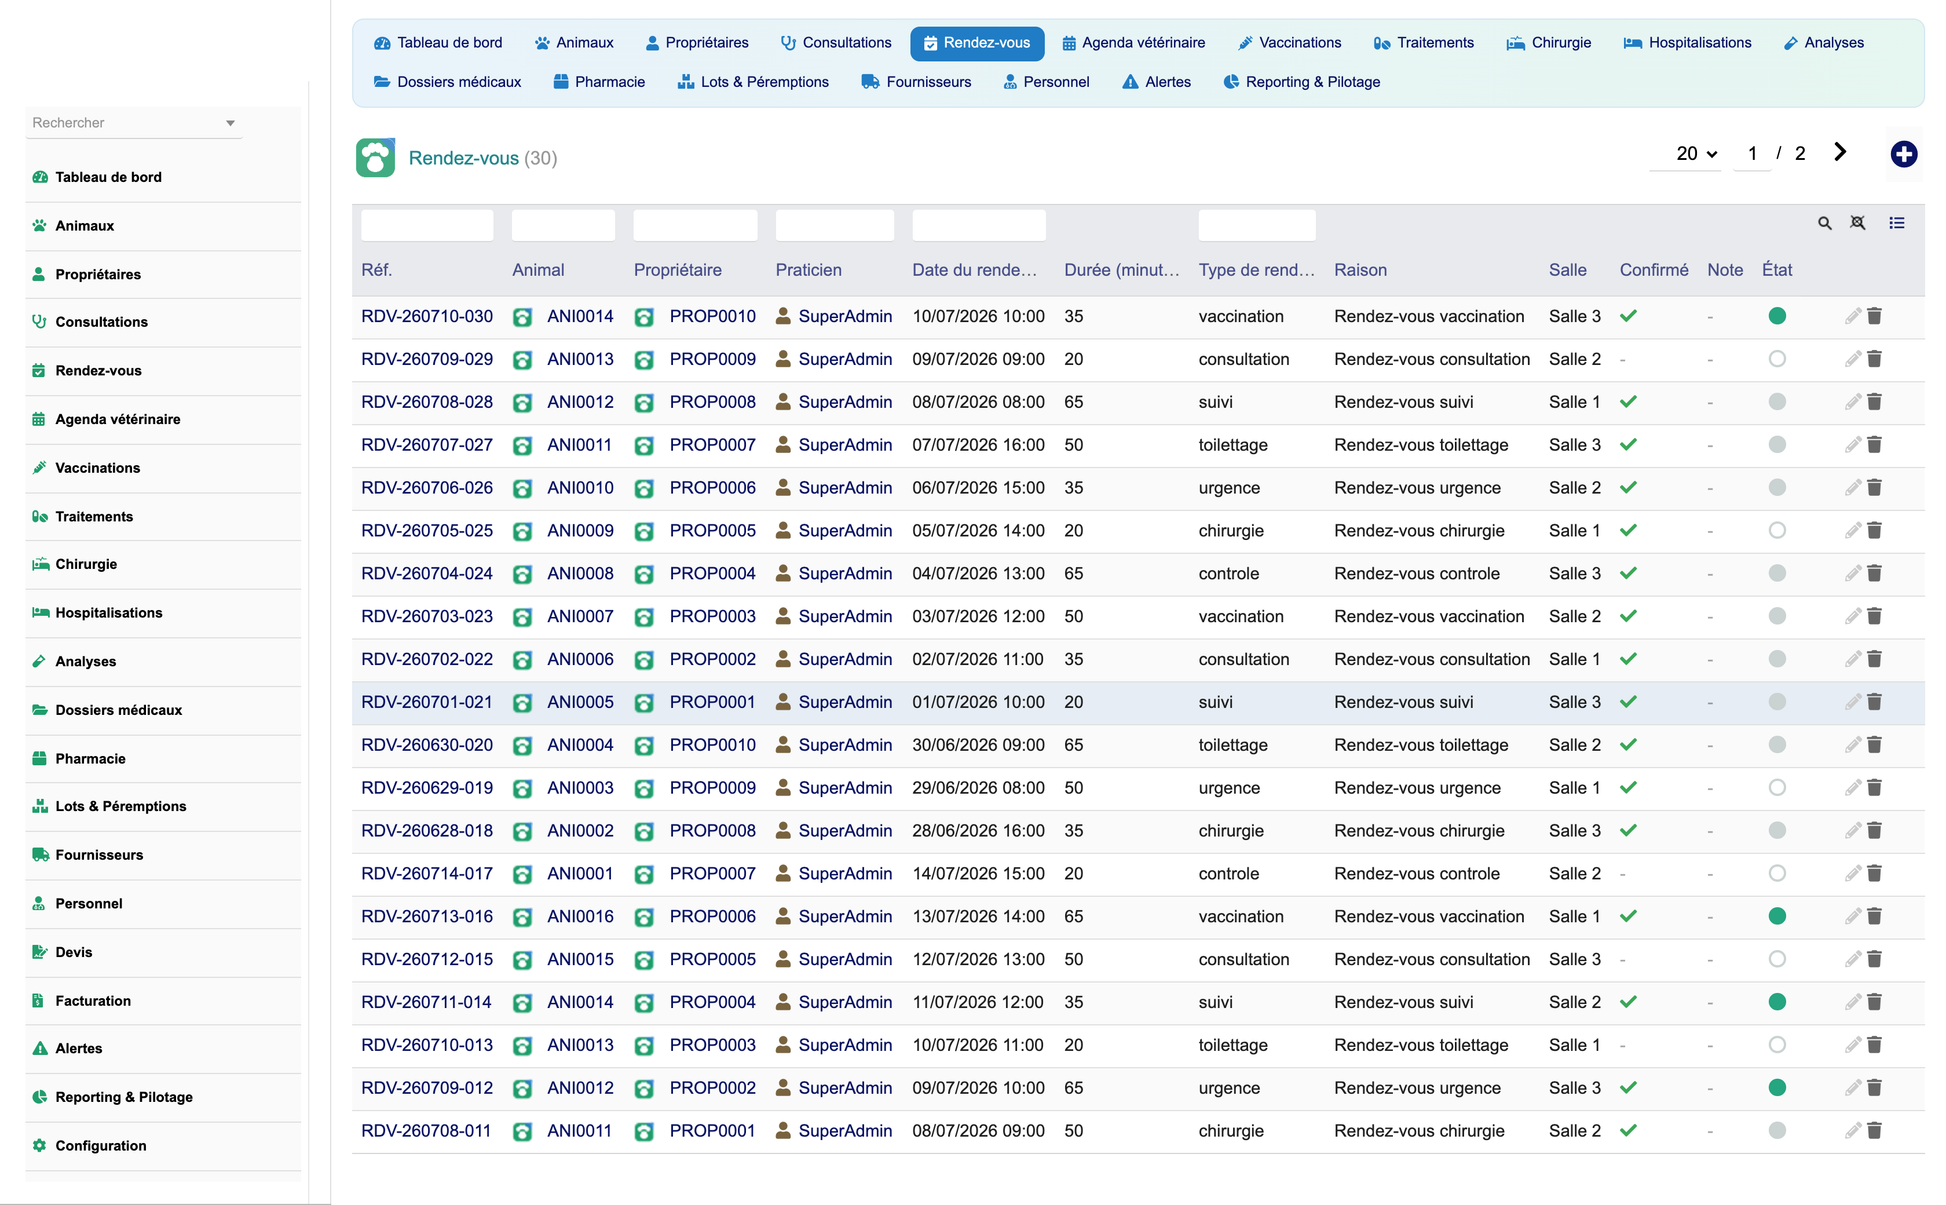
Task: Click Alertes warning triangle icon in sidebar
Action: click(40, 1049)
